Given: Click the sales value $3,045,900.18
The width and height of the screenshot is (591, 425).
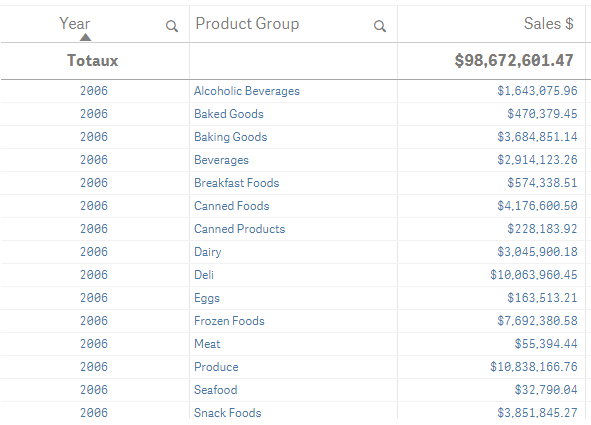Looking at the screenshot, I should 537,252.
